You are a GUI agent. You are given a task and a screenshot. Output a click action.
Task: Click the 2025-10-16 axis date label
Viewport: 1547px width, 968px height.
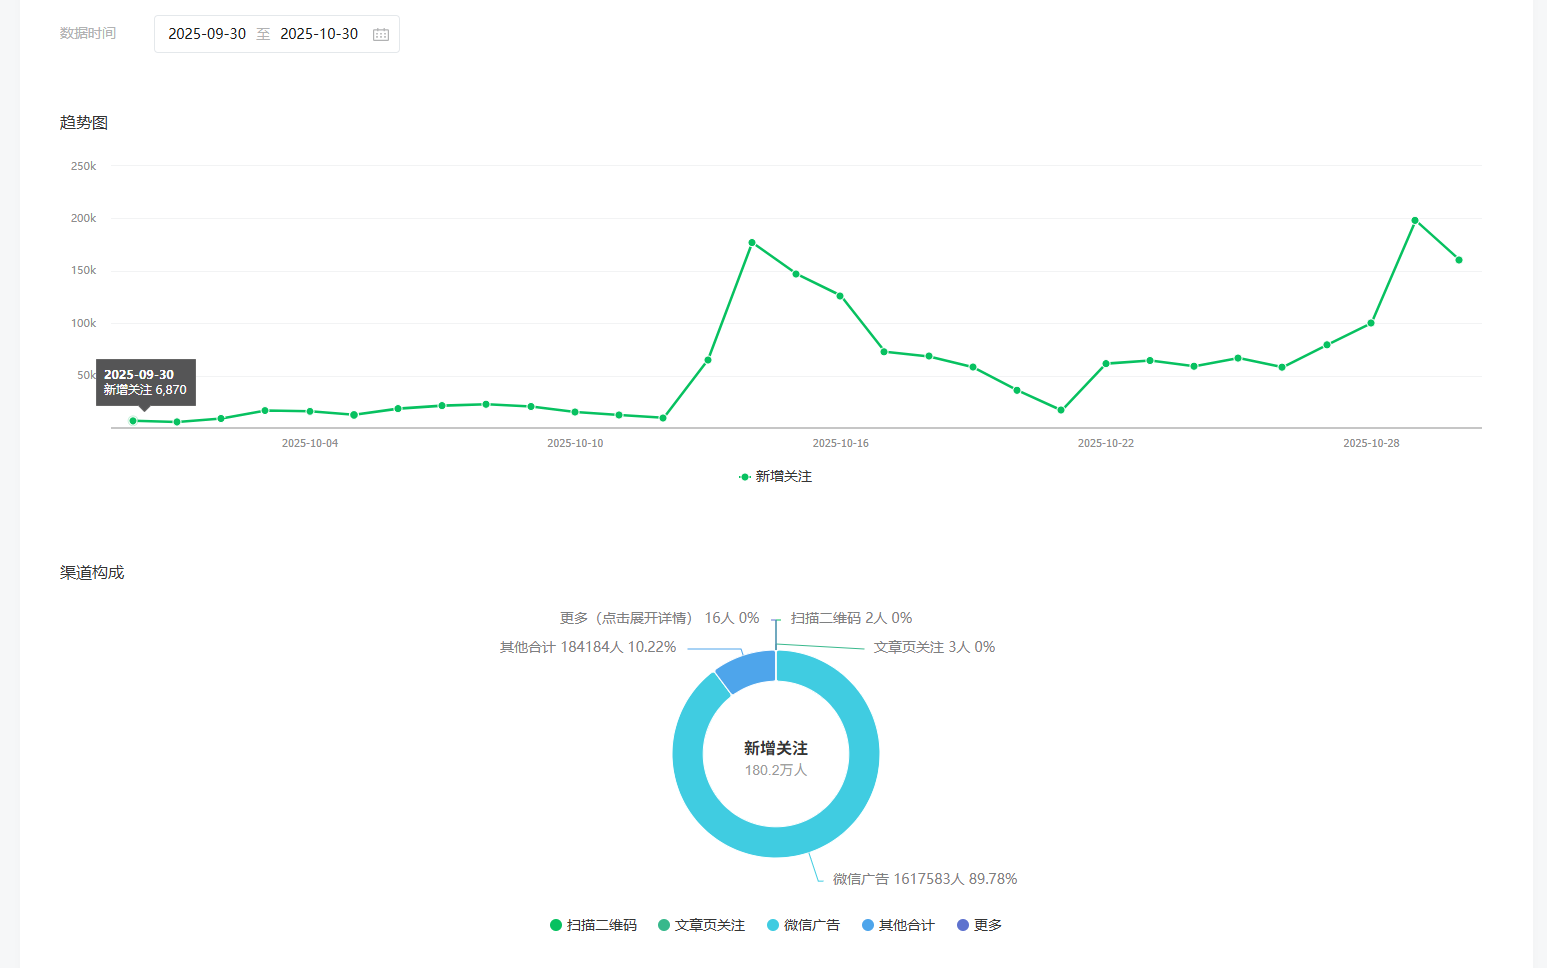840,443
